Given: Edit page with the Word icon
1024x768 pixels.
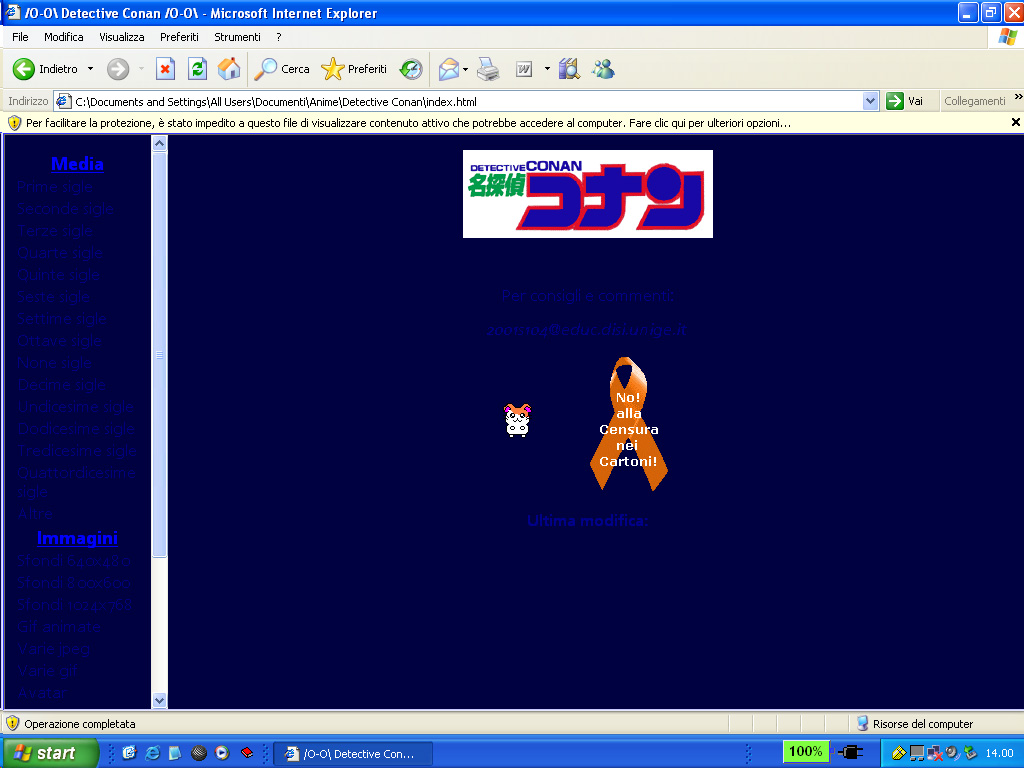Looking at the screenshot, I should pyautogui.click(x=524, y=69).
